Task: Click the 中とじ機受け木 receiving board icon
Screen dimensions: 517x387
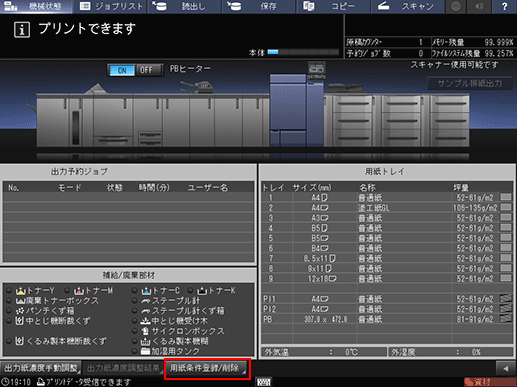Action: coord(146,321)
